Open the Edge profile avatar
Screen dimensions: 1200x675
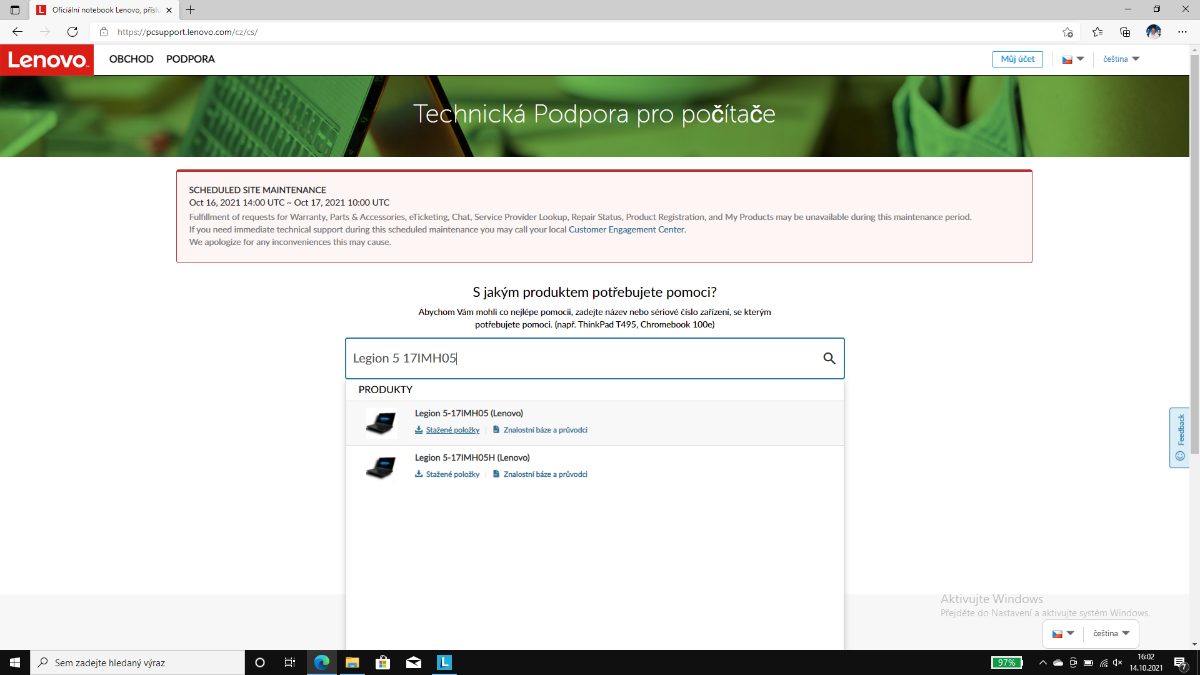(1153, 32)
